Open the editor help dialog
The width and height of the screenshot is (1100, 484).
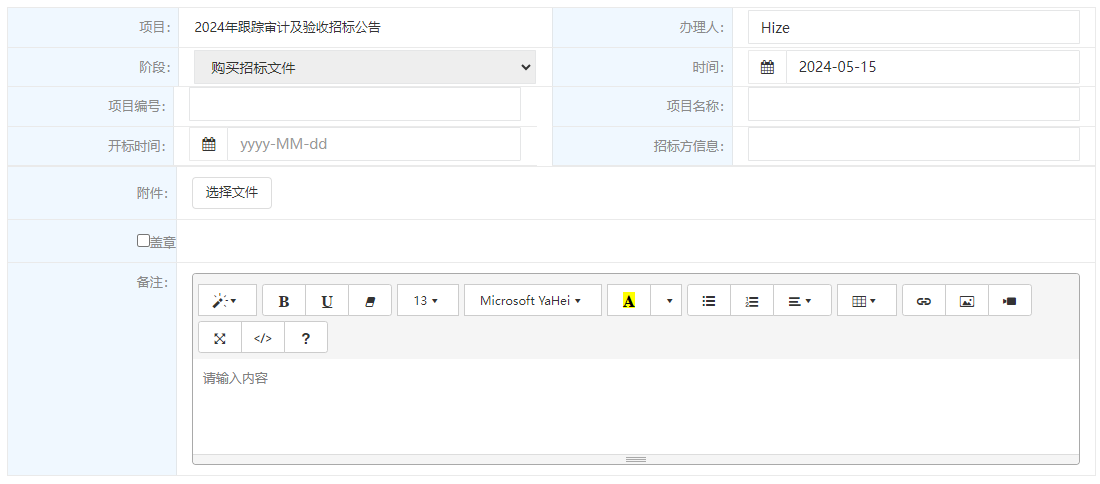[306, 338]
